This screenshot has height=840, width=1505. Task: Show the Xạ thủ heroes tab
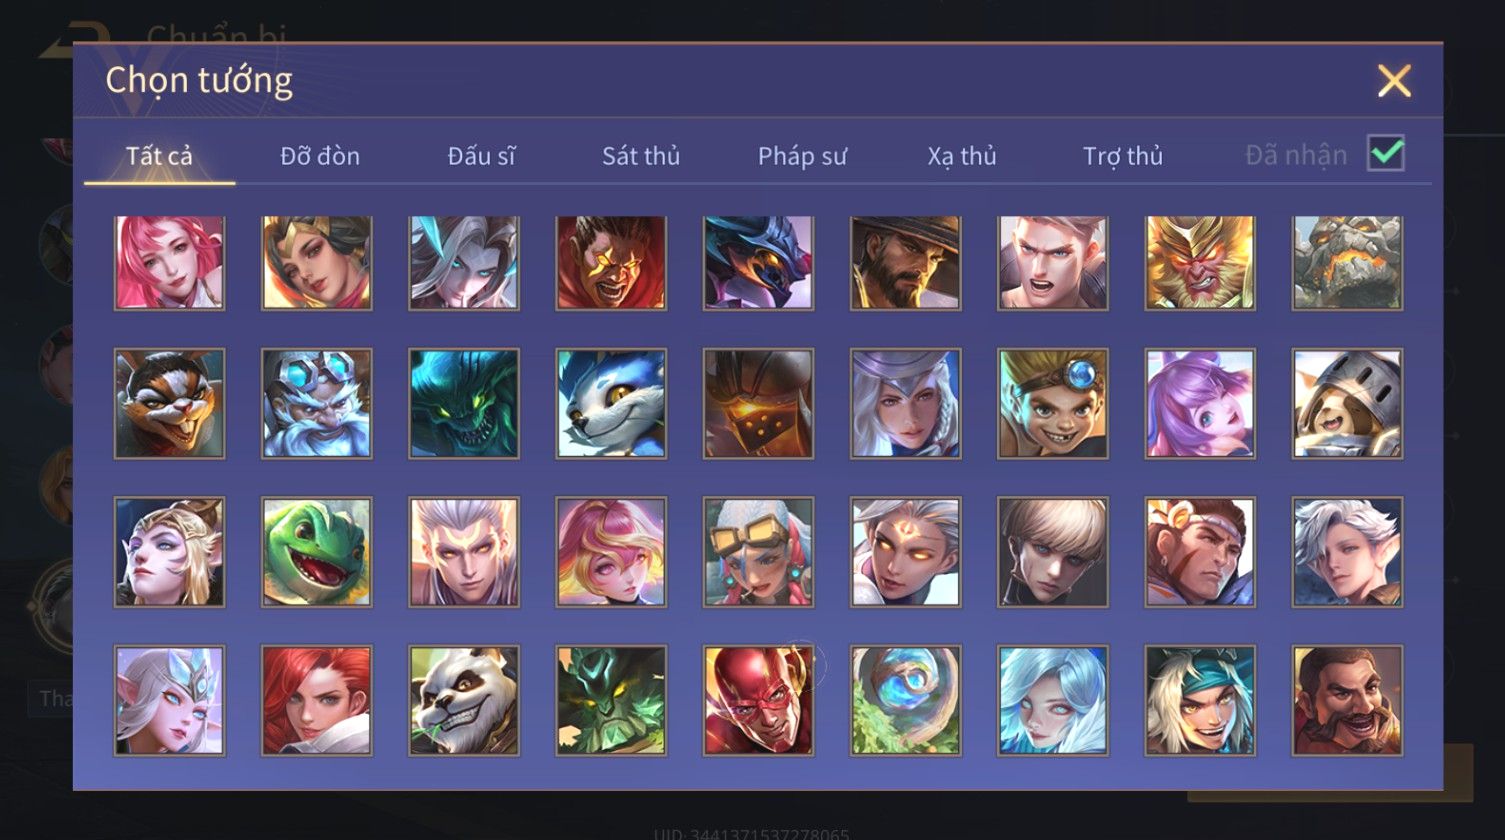pos(962,156)
